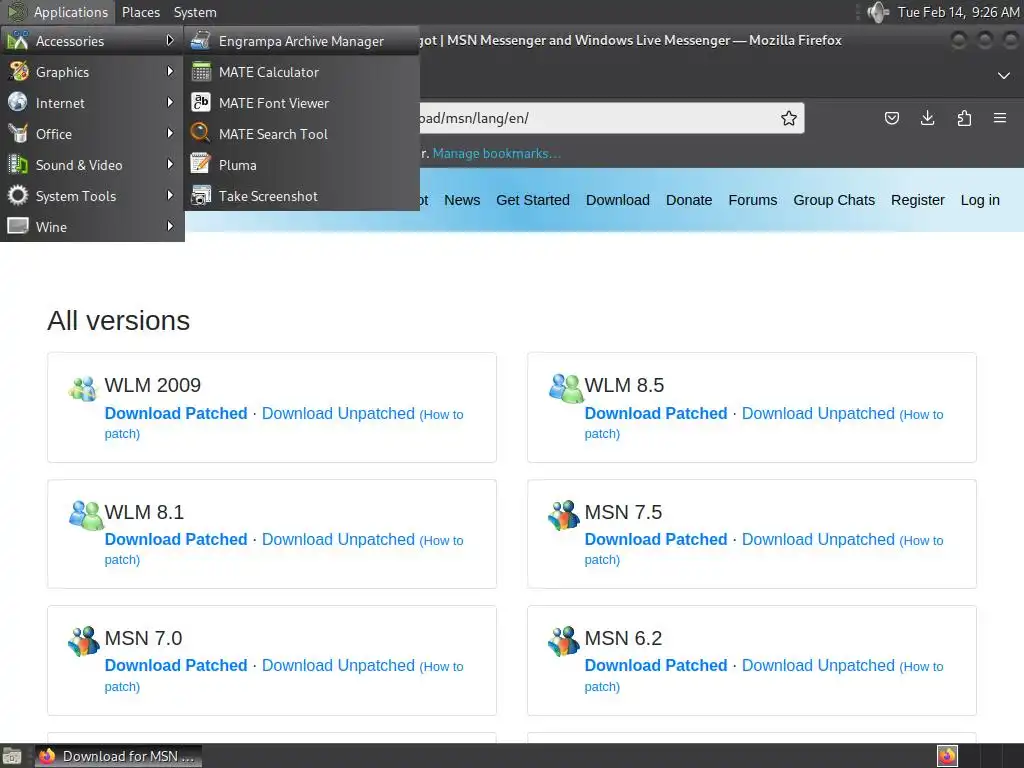Image resolution: width=1024 pixels, height=768 pixels.
Task: Open Firefox extensions puzzle icon
Action: tap(964, 118)
